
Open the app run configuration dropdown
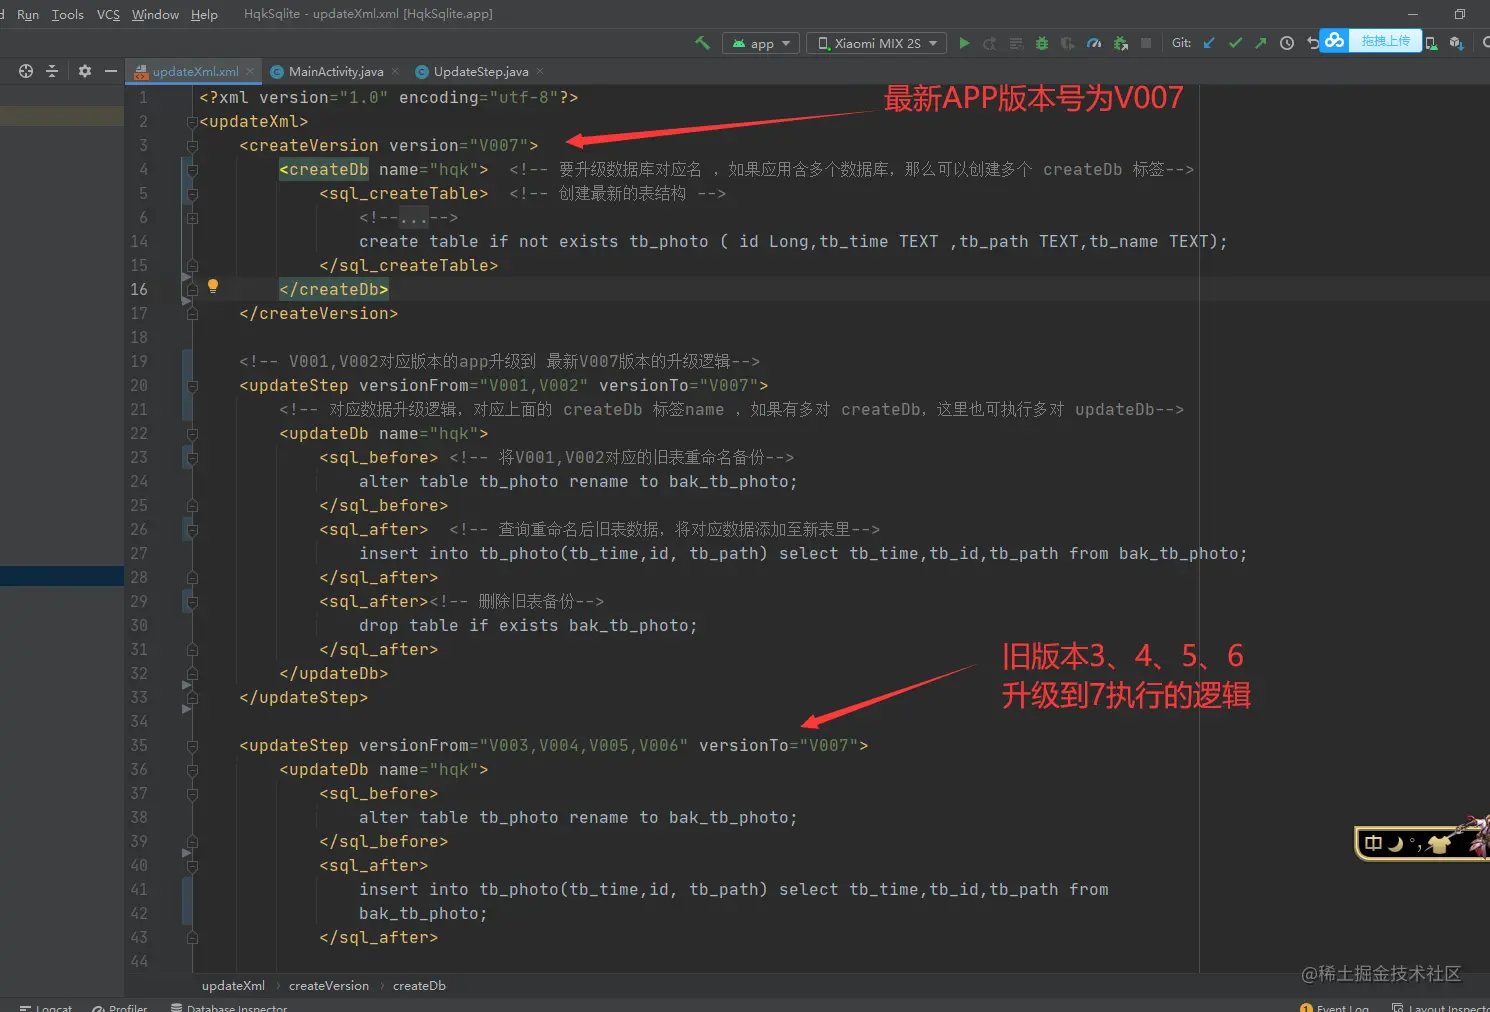pyautogui.click(x=760, y=43)
